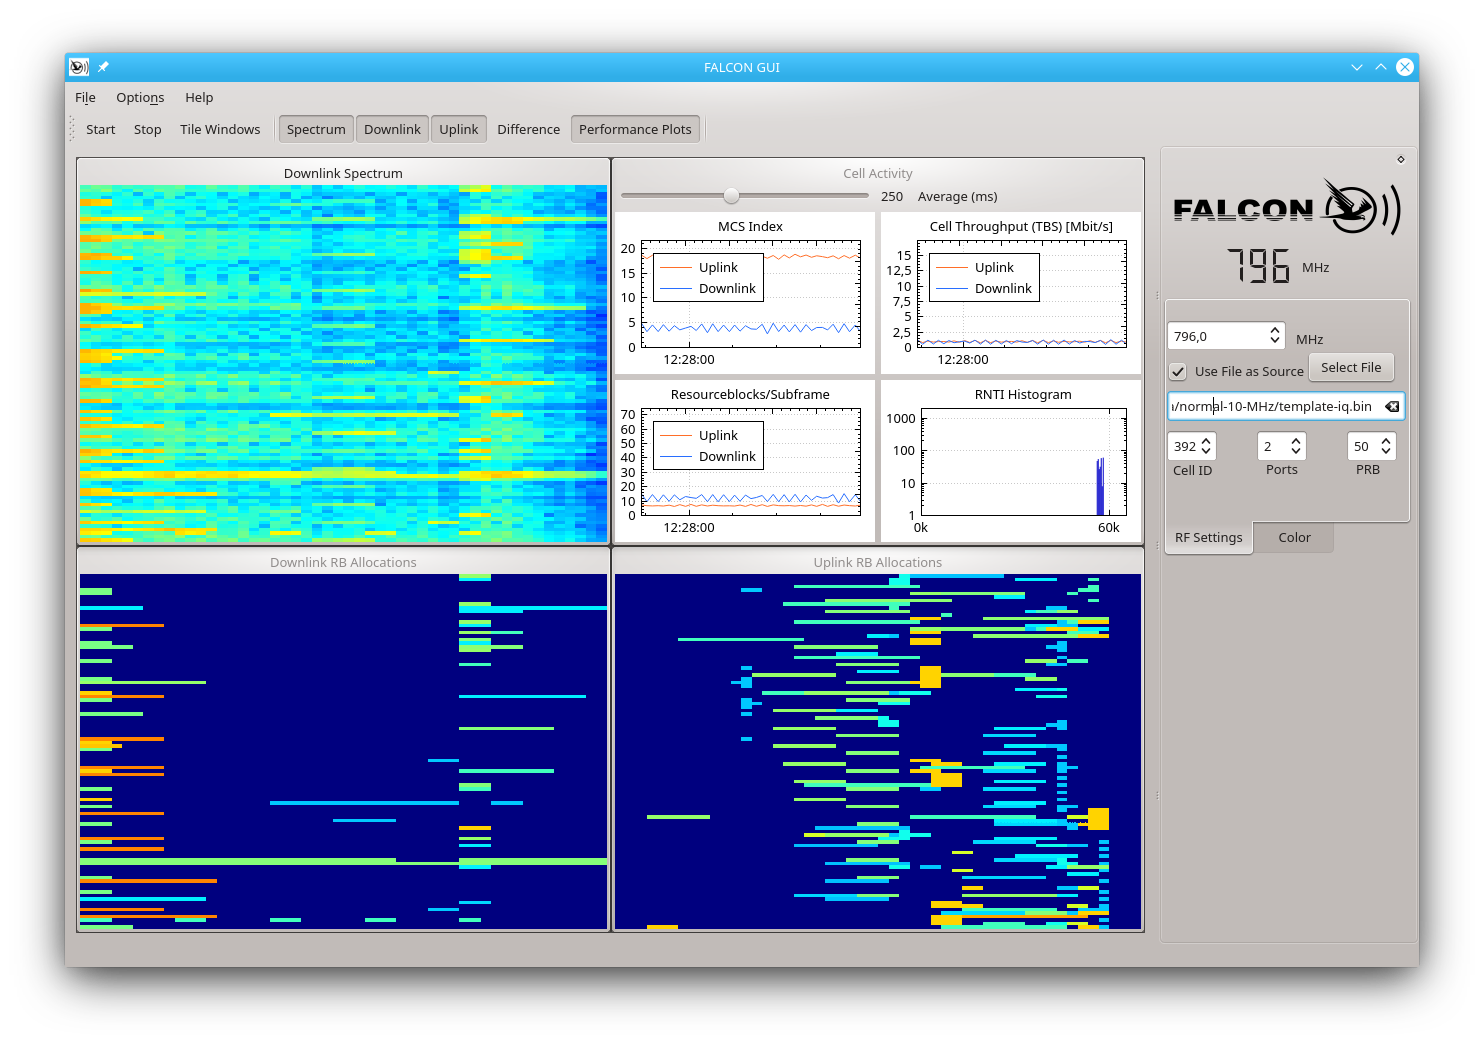Open the Help menu
This screenshot has width=1484, height=1044.
pos(199,97)
